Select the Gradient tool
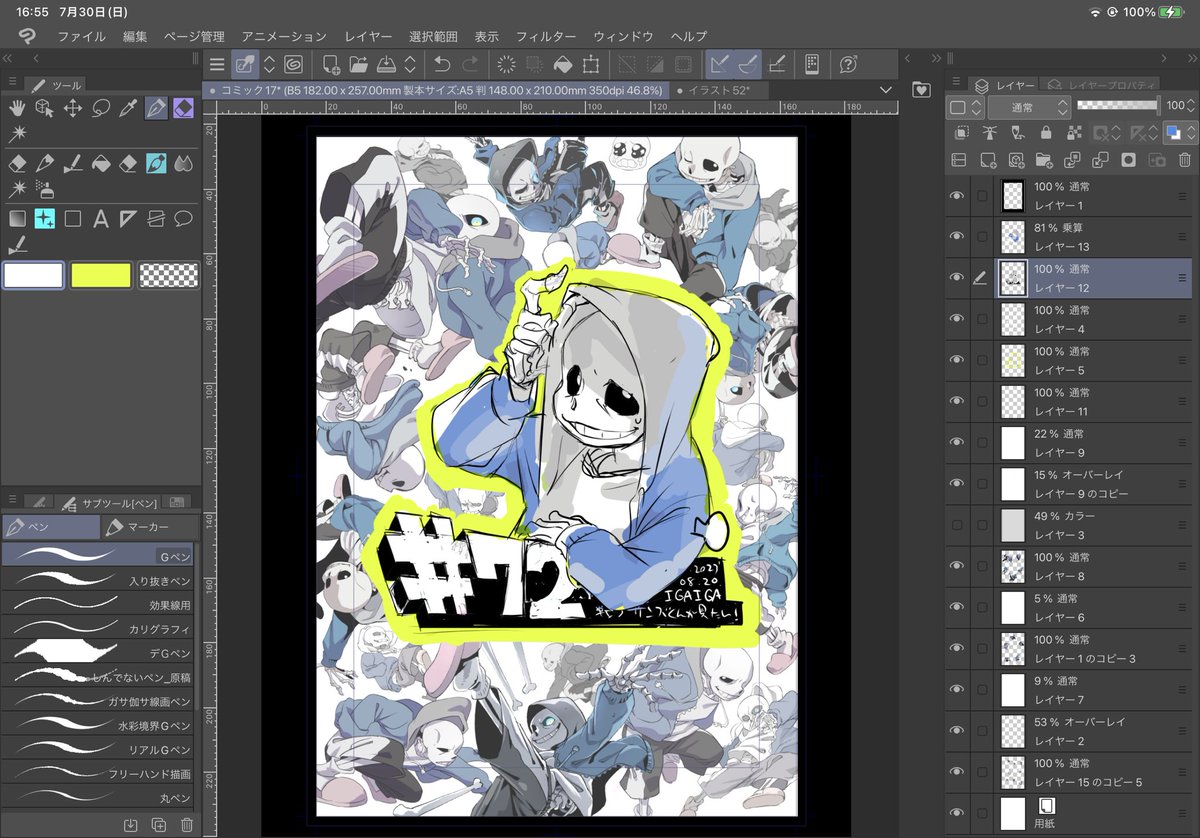 [x=16, y=218]
